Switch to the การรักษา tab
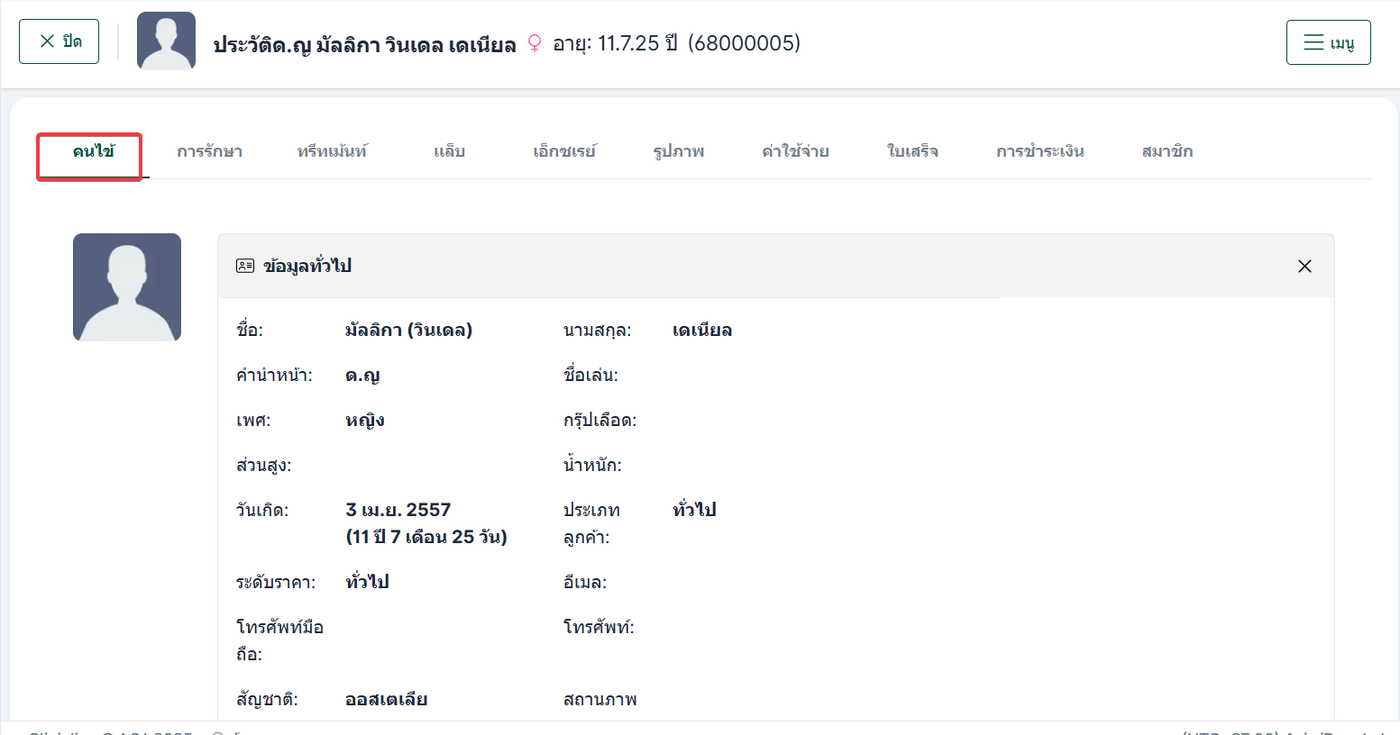The height and width of the screenshot is (735, 1400). 209,152
